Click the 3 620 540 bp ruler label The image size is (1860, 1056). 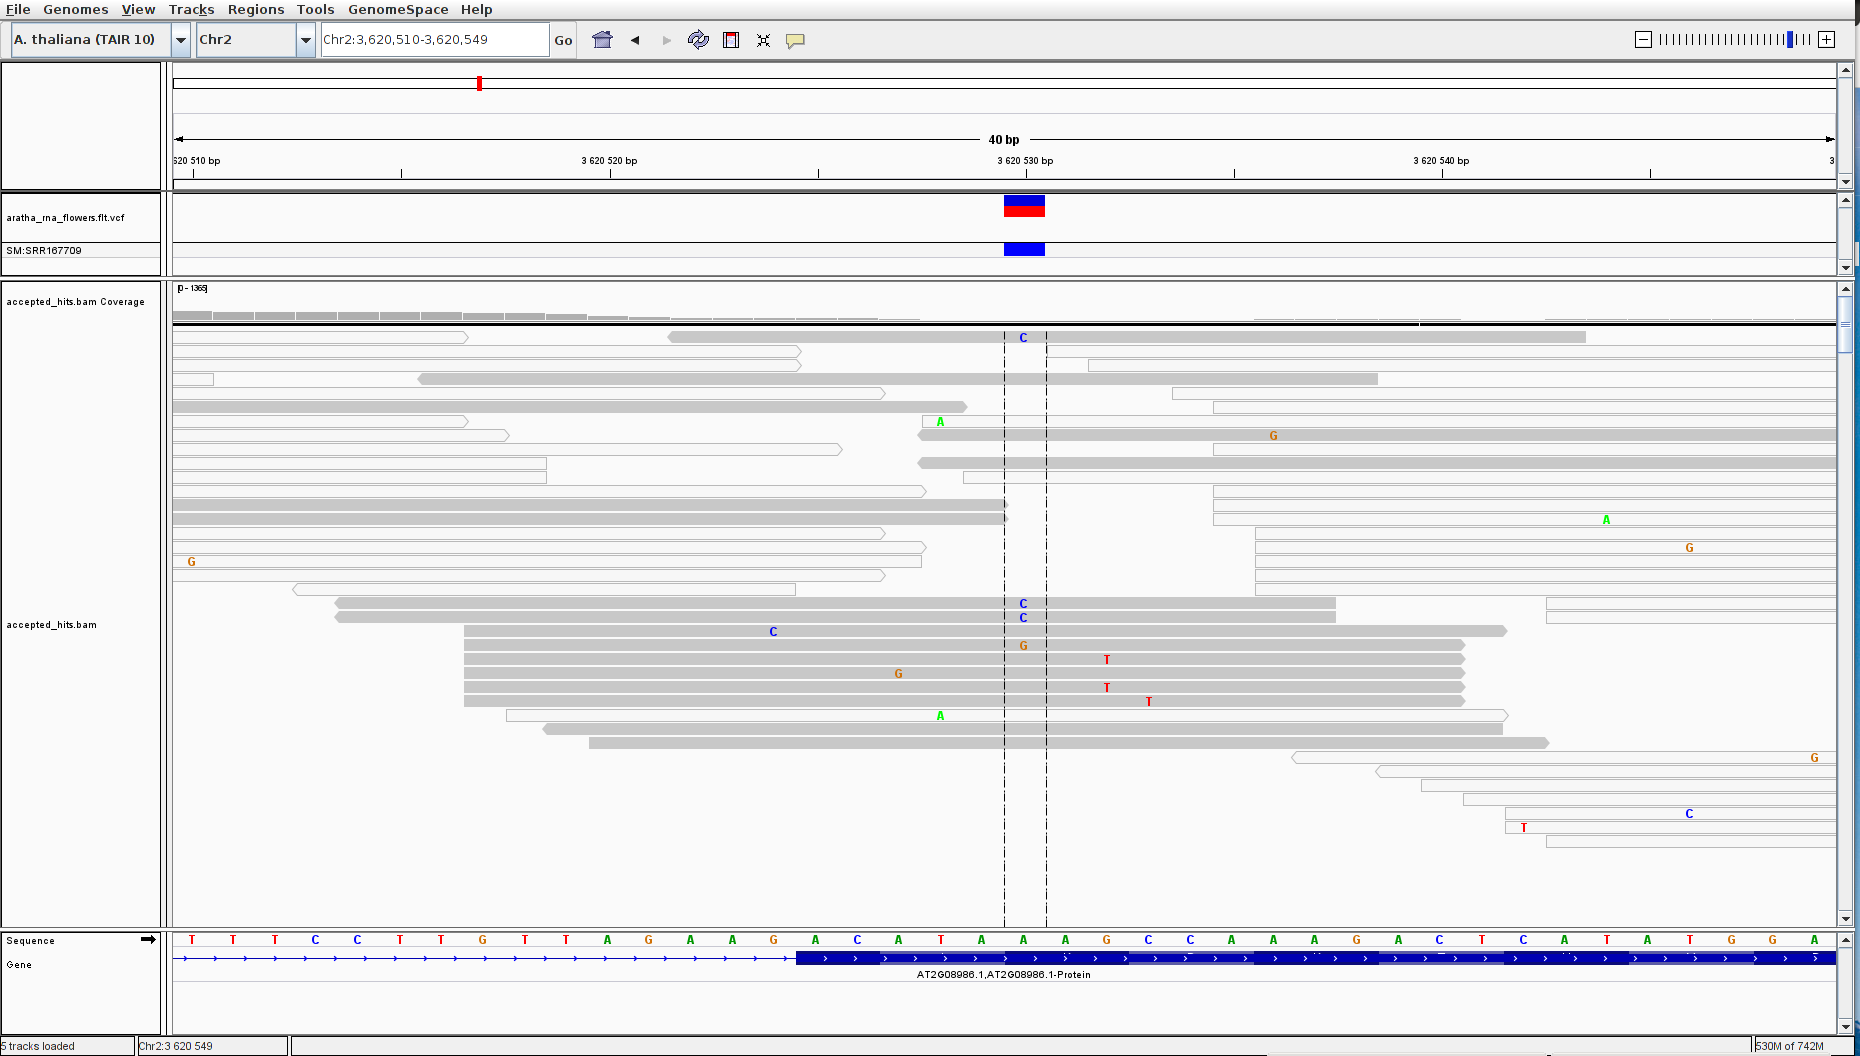[1441, 160]
